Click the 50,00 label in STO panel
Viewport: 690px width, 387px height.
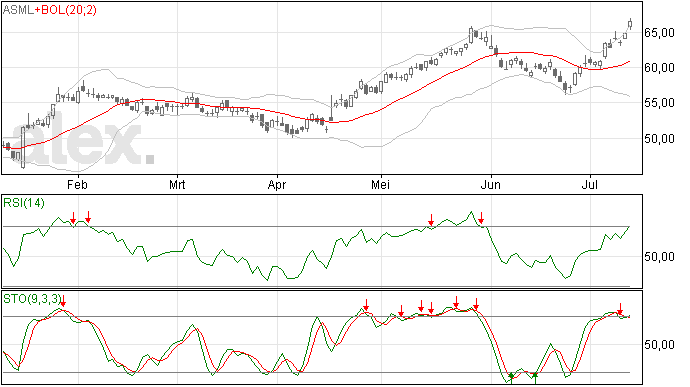(x=659, y=345)
